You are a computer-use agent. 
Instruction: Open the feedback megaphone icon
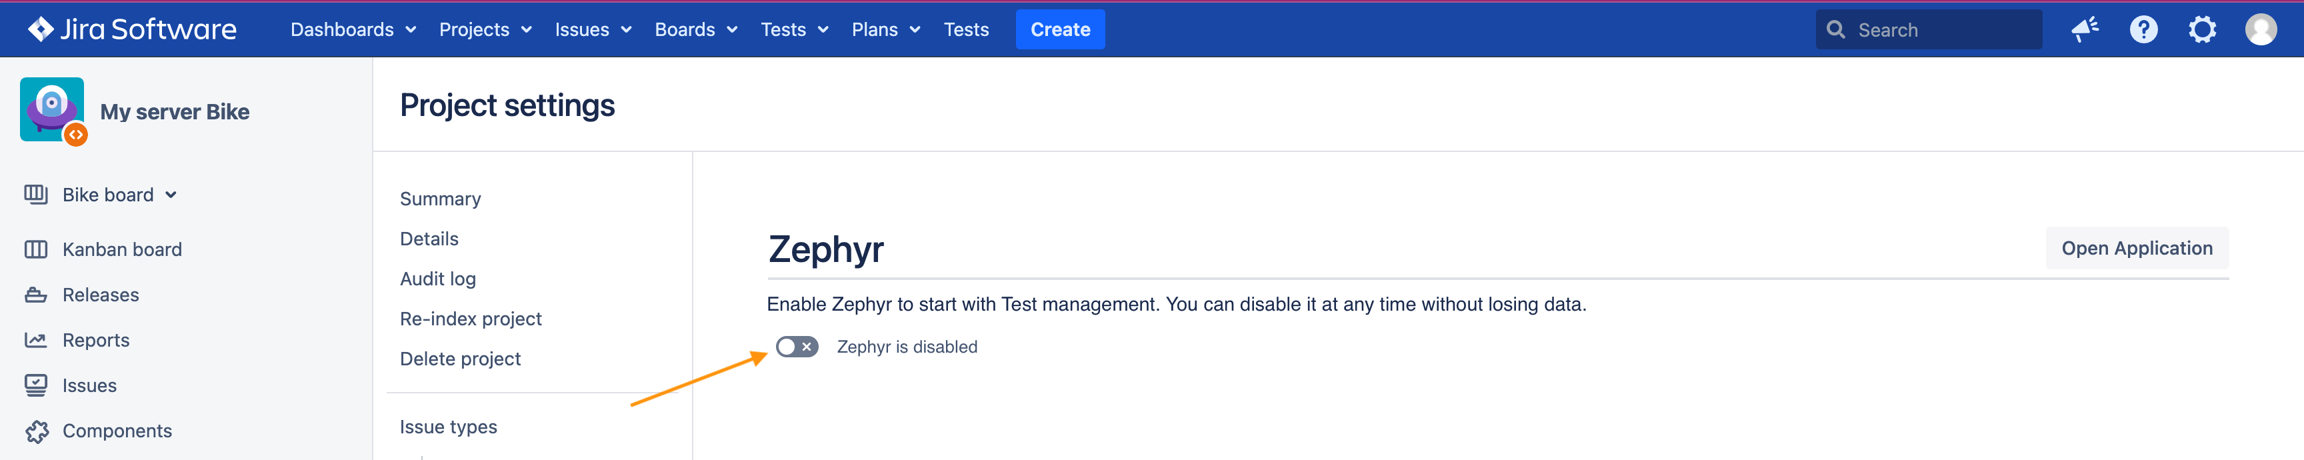pyautogui.click(x=2085, y=30)
